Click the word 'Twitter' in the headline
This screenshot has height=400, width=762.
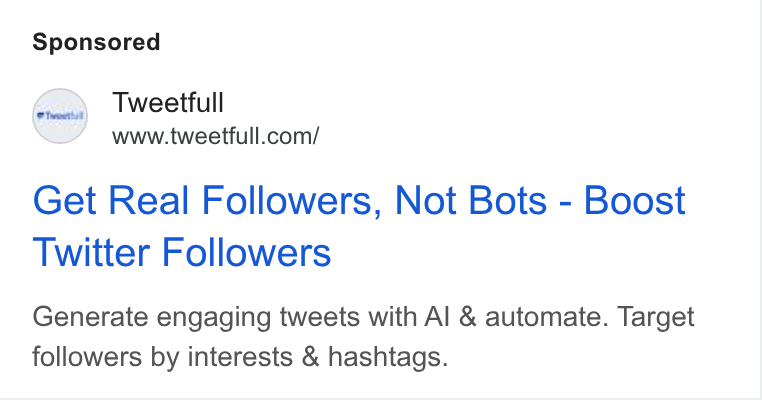[91, 252]
